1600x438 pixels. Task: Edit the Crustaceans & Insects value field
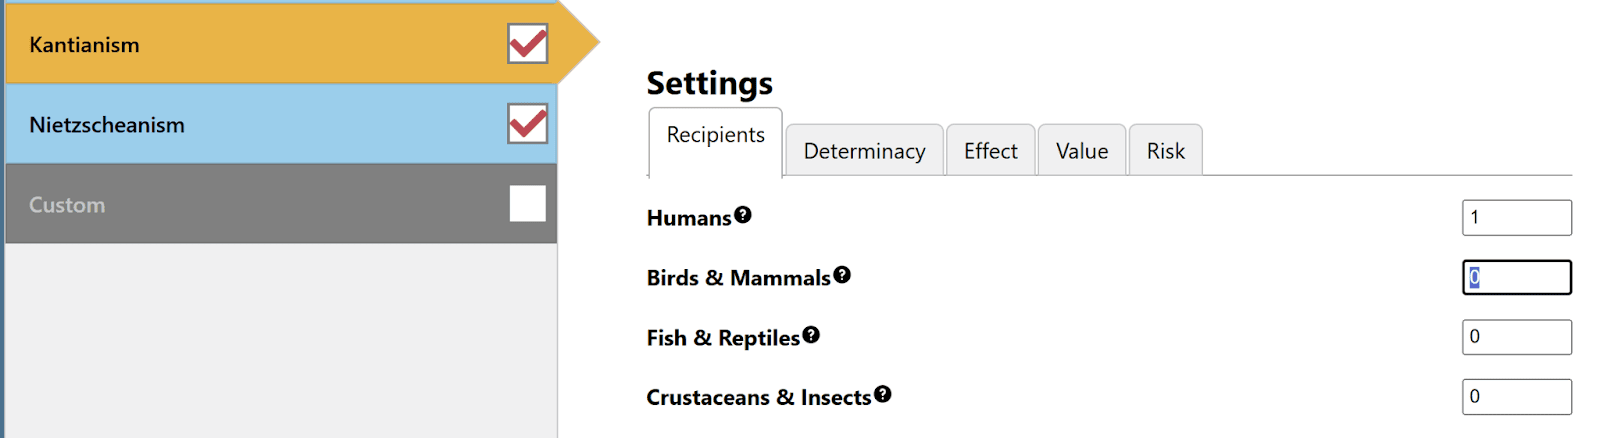[x=1516, y=397]
